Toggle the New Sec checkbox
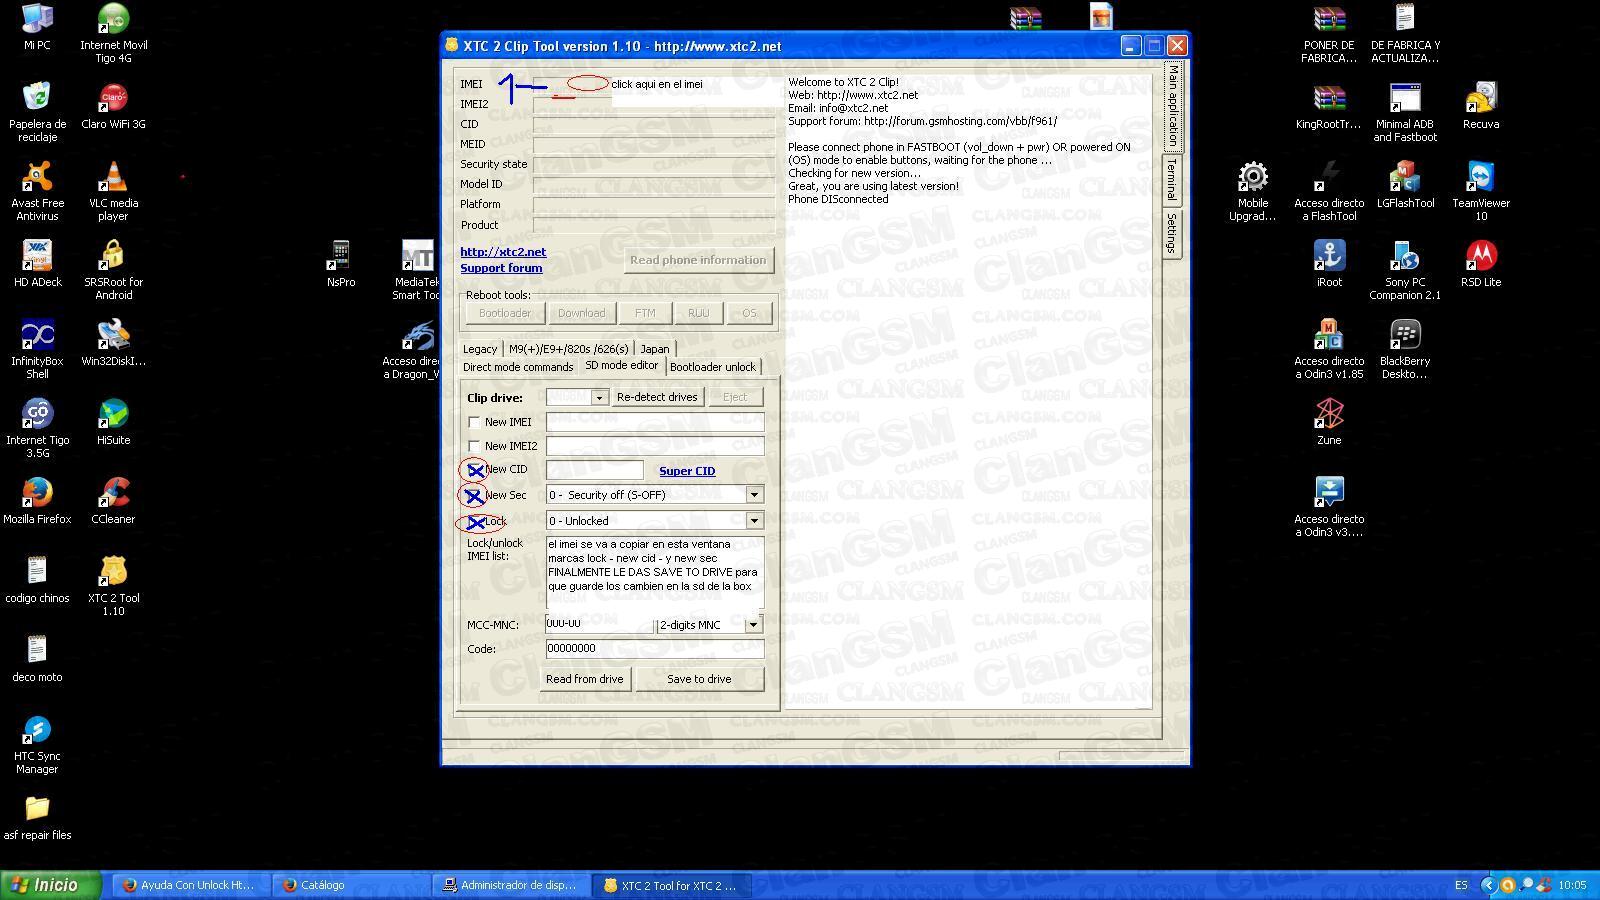This screenshot has height=900, width=1600. [x=474, y=495]
